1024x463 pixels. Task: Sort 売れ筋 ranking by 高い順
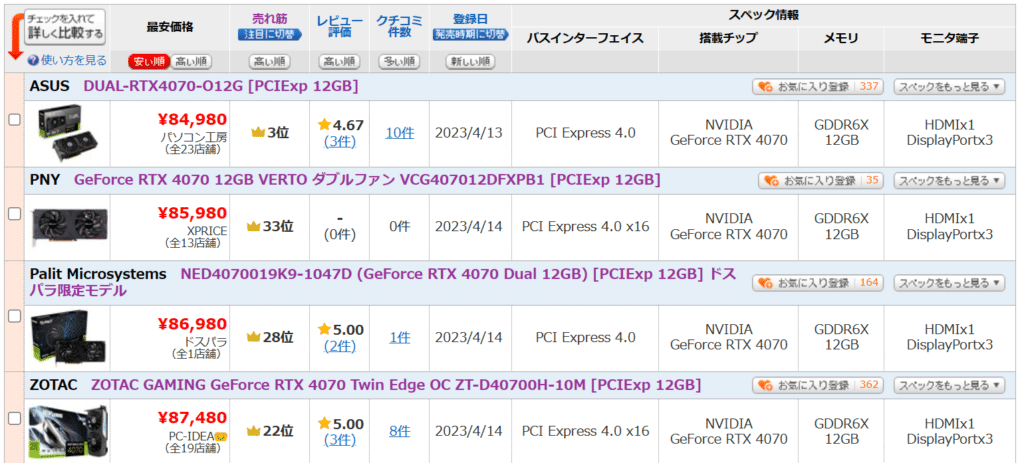(x=269, y=62)
